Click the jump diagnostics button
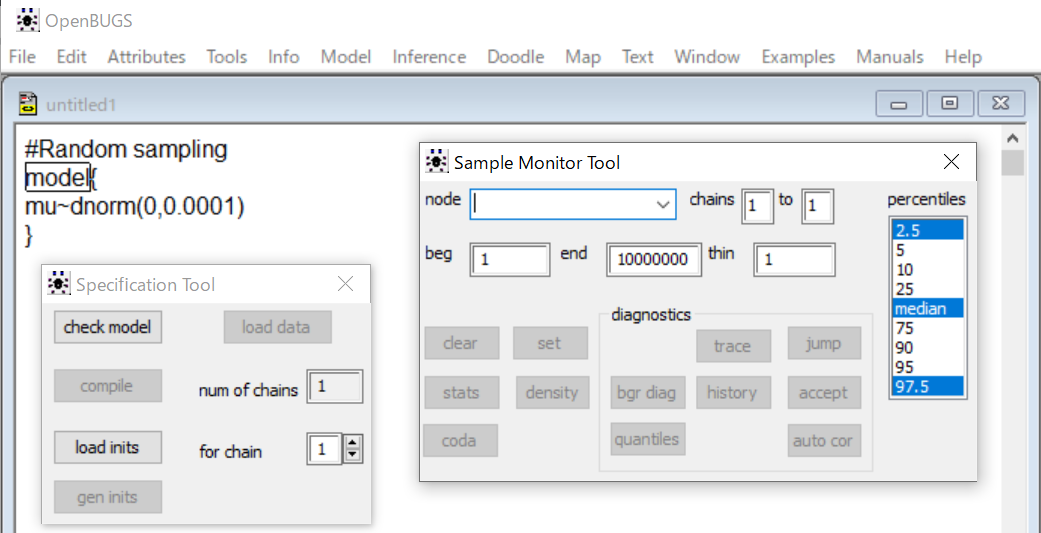Viewport: 1041px width, 533px height. [825, 343]
